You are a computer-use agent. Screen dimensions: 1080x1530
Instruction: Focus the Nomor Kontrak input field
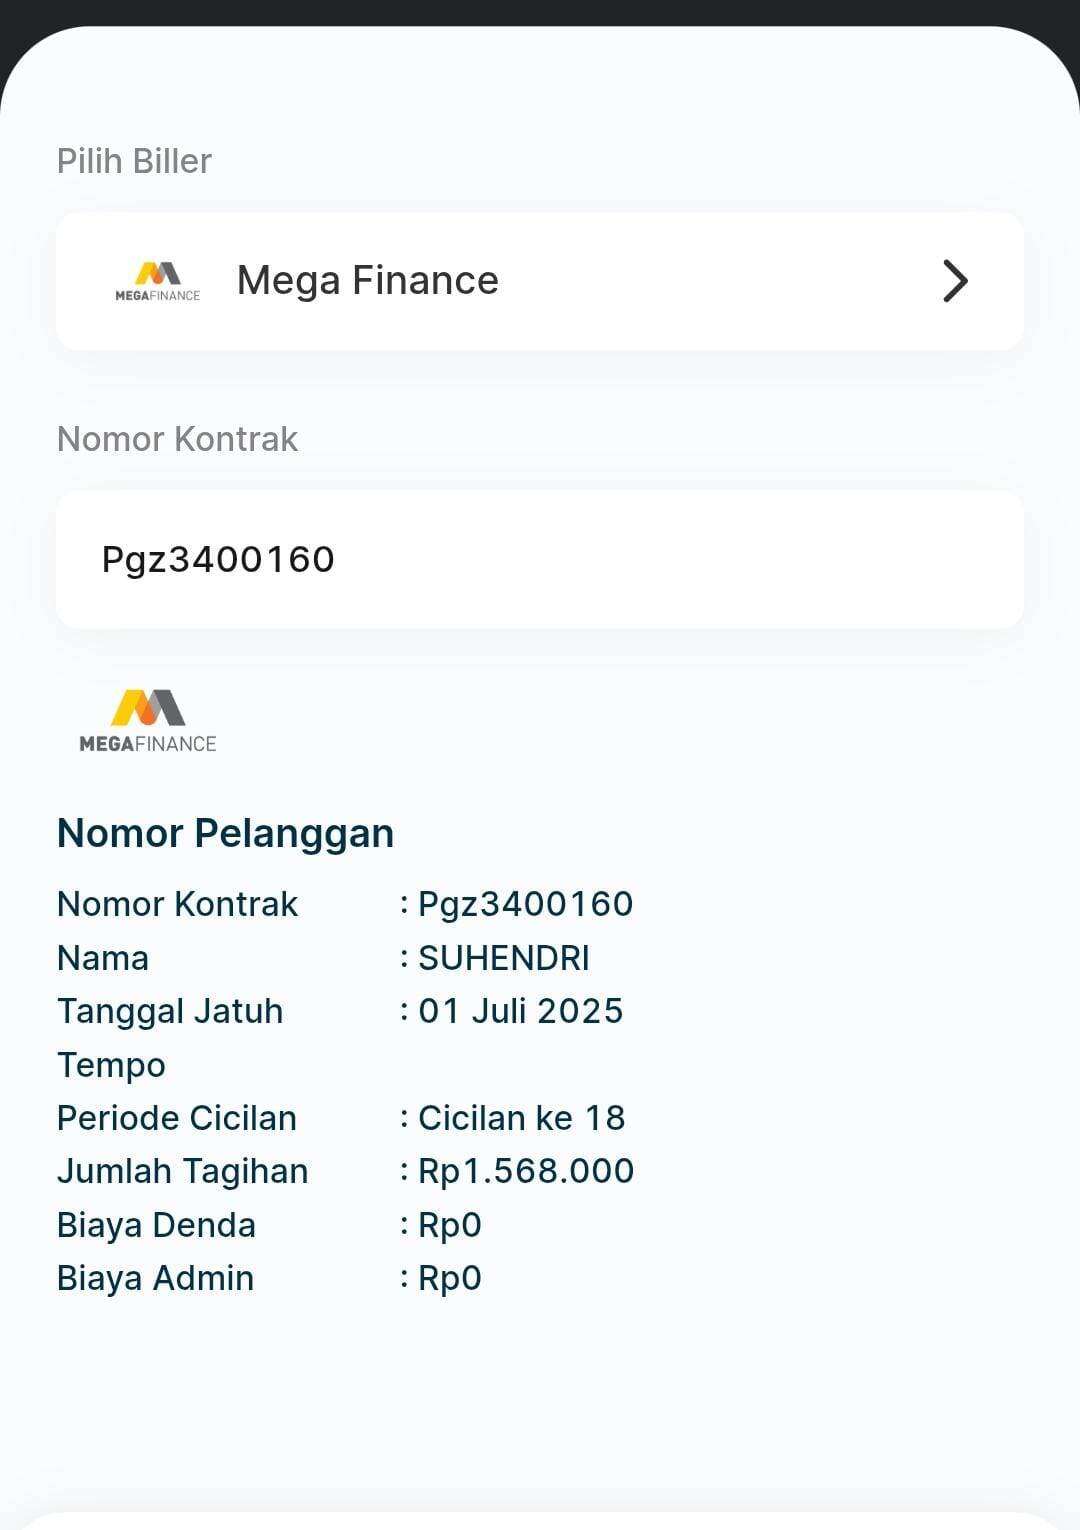tap(540, 559)
